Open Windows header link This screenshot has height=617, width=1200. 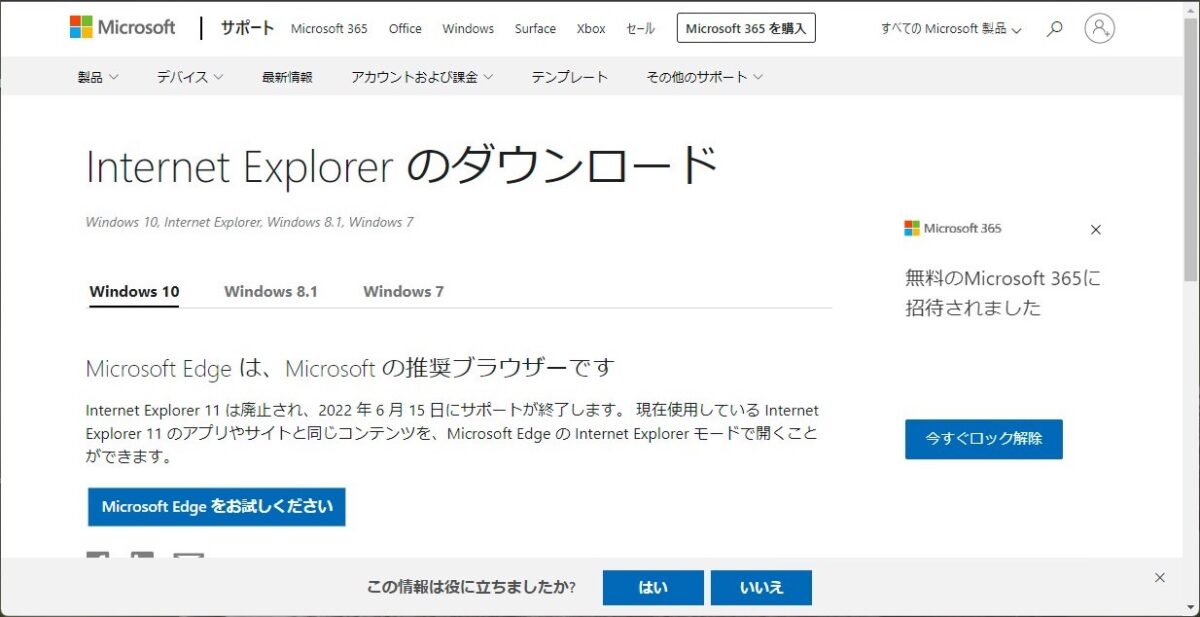[x=468, y=29]
